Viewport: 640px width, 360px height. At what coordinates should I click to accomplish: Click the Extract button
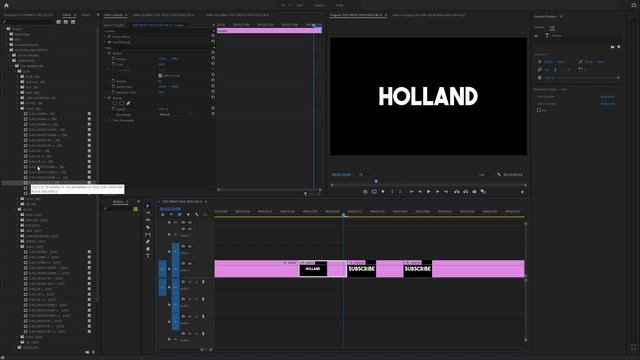[465, 191]
